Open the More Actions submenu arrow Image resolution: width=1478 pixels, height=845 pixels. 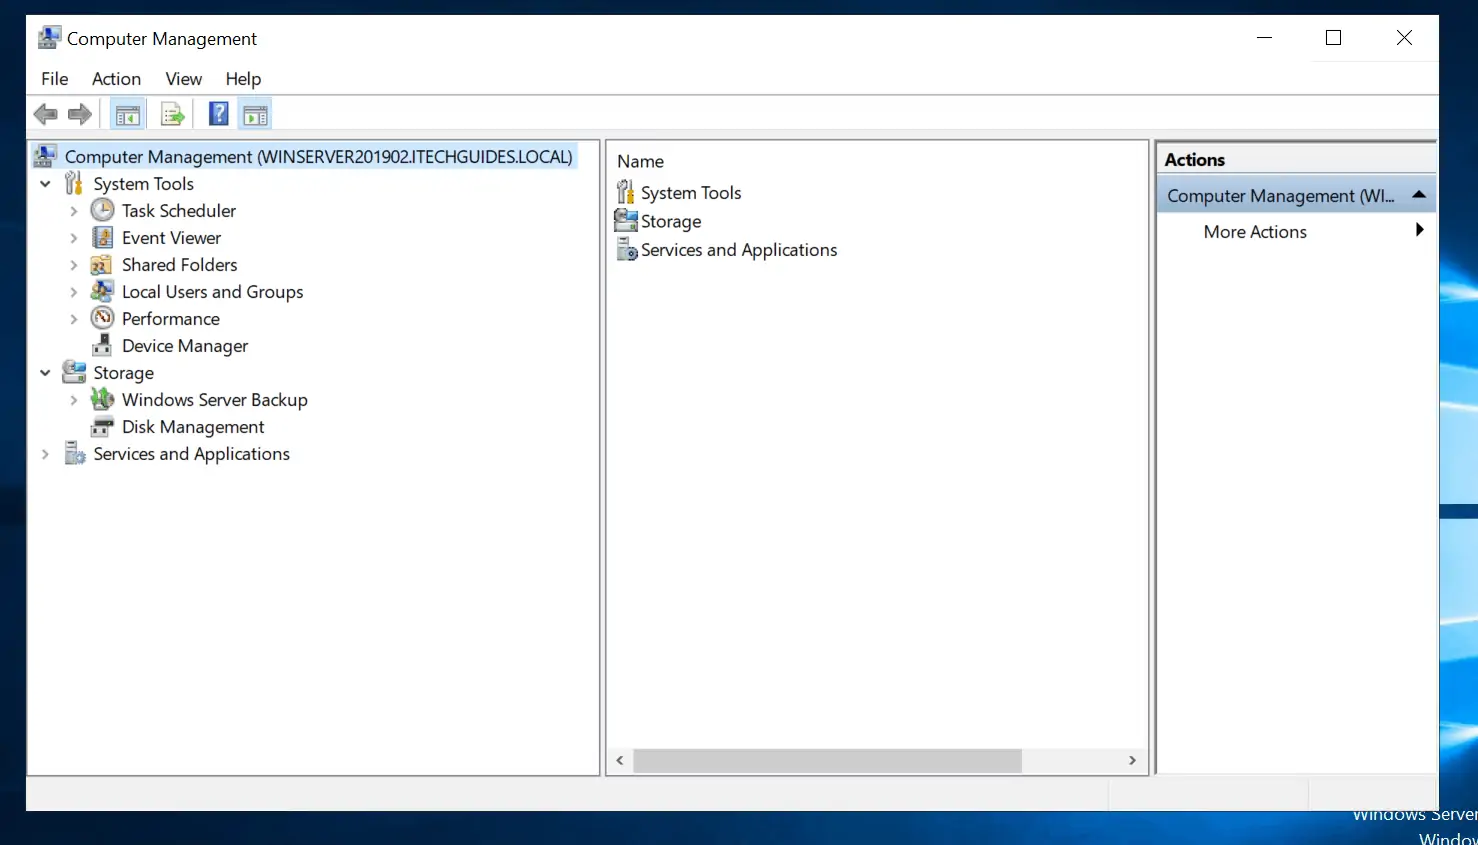tap(1419, 230)
